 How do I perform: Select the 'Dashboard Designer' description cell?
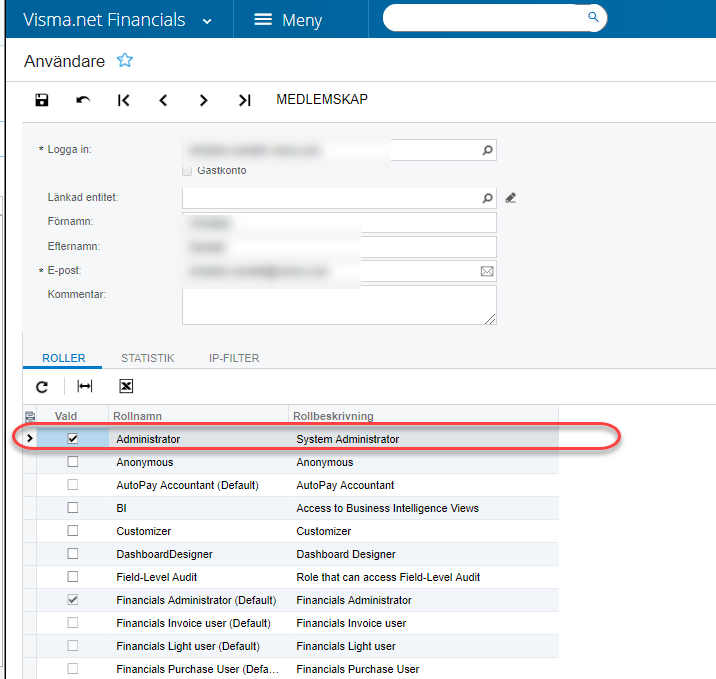423,554
